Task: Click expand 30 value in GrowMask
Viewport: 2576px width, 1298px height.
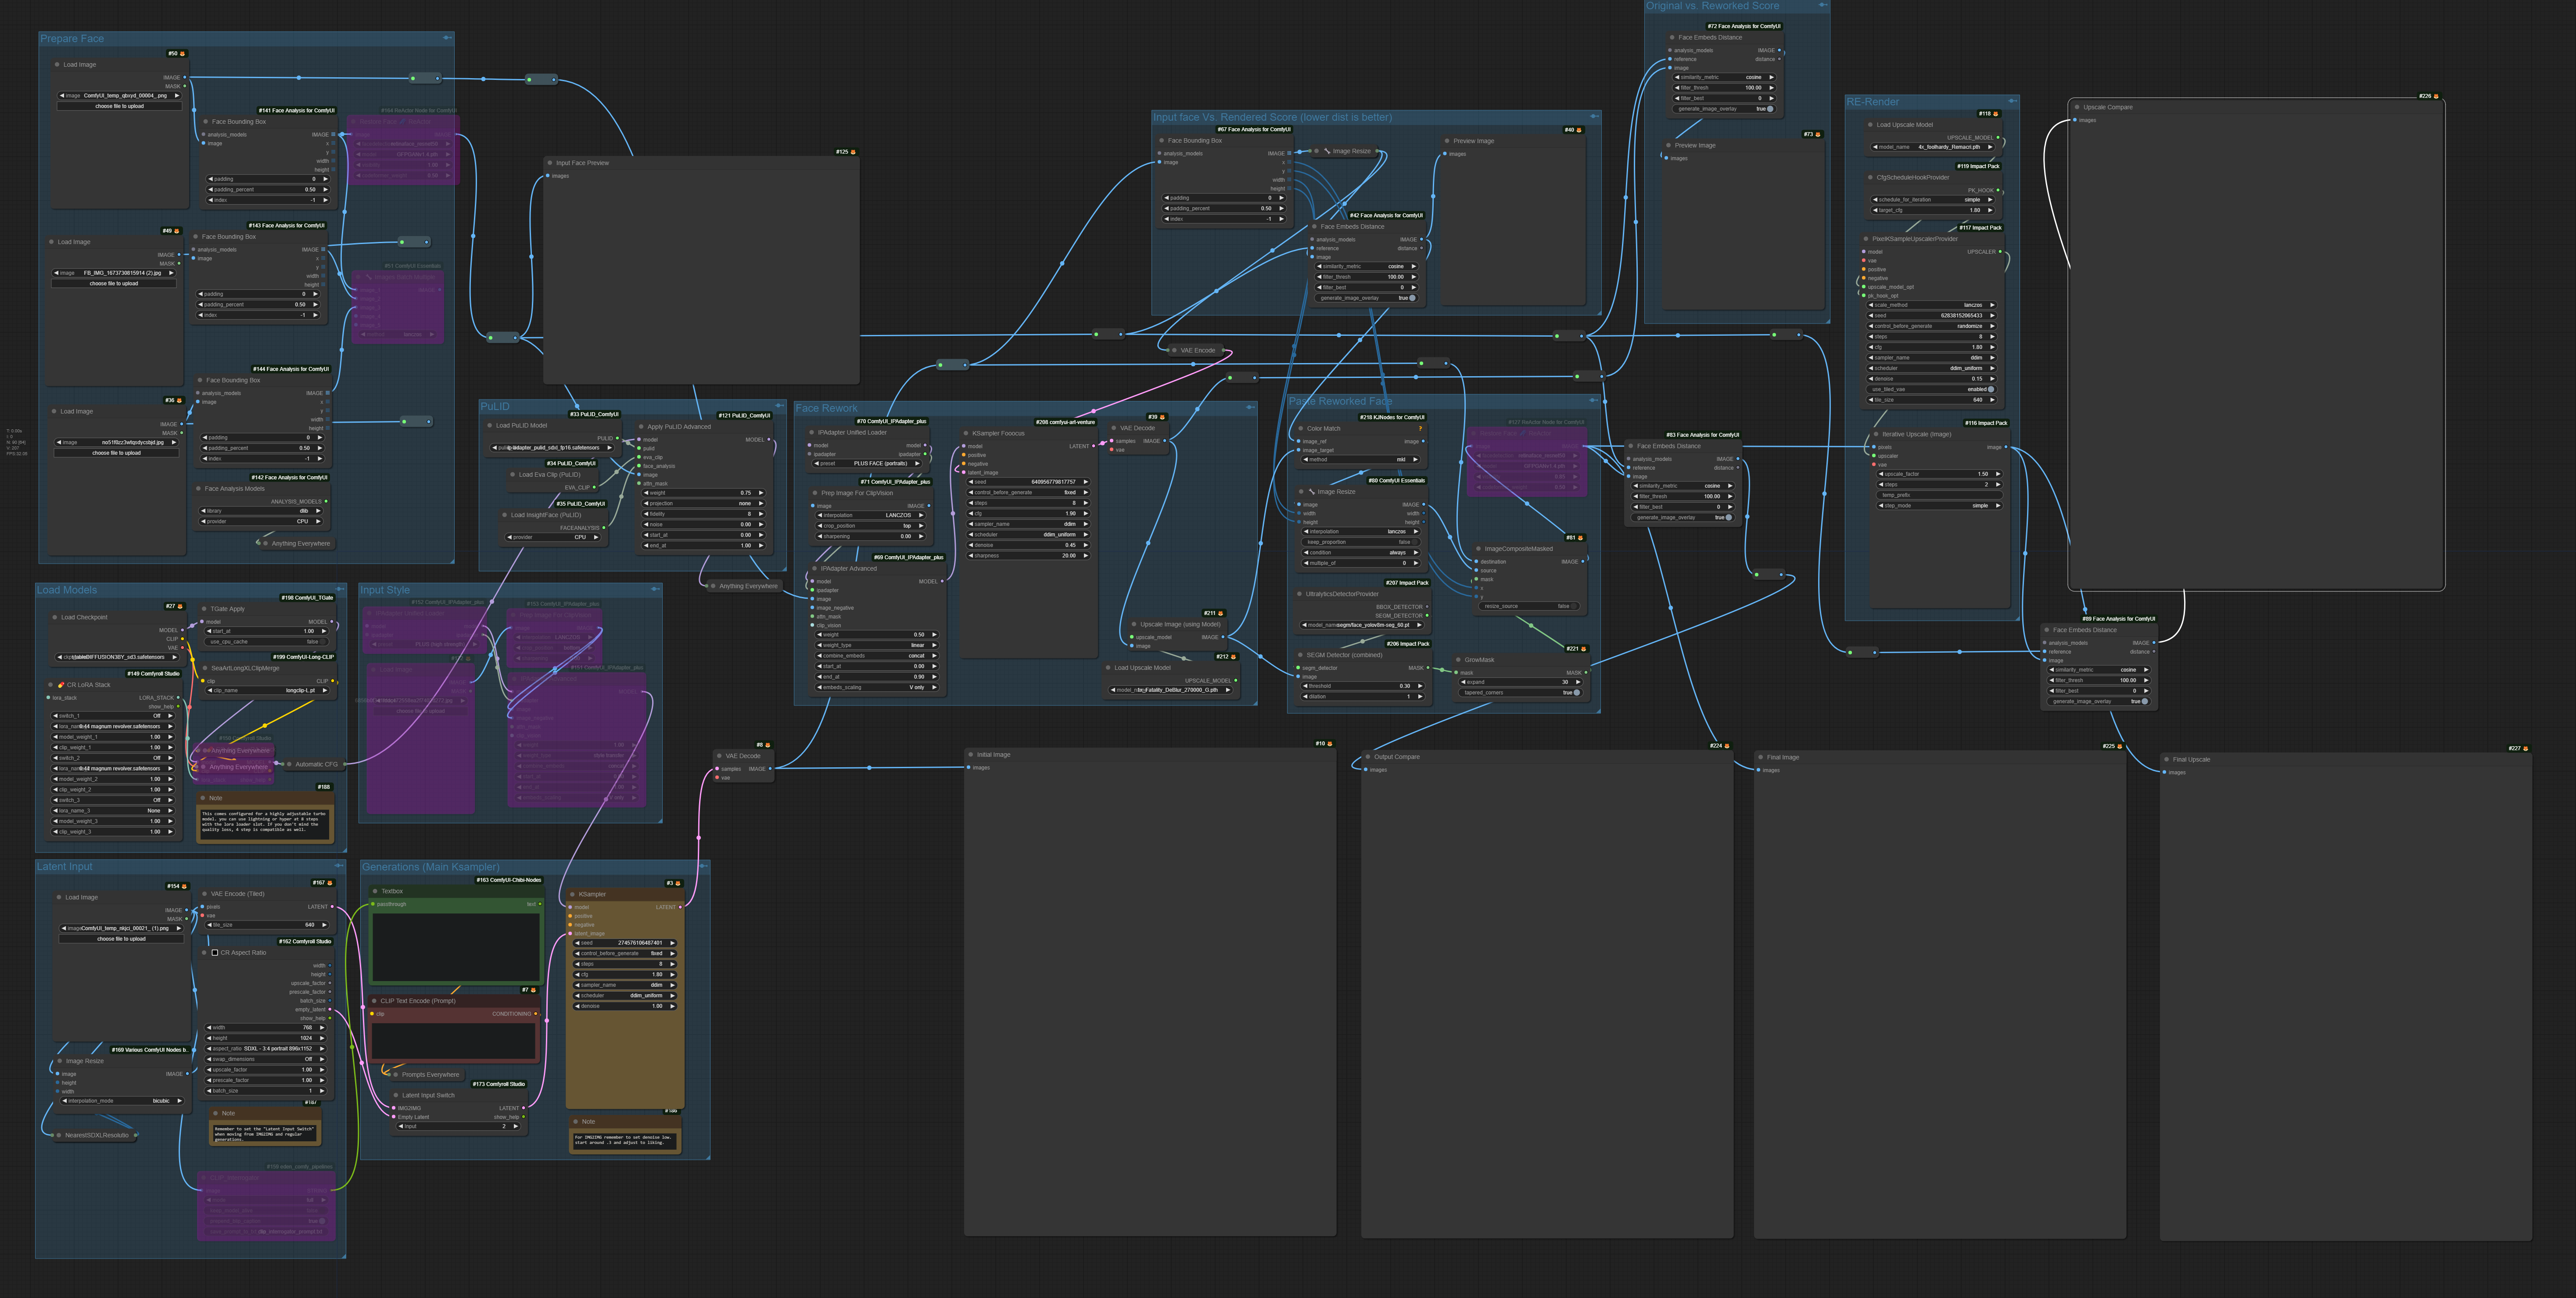Action: click(x=1565, y=682)
